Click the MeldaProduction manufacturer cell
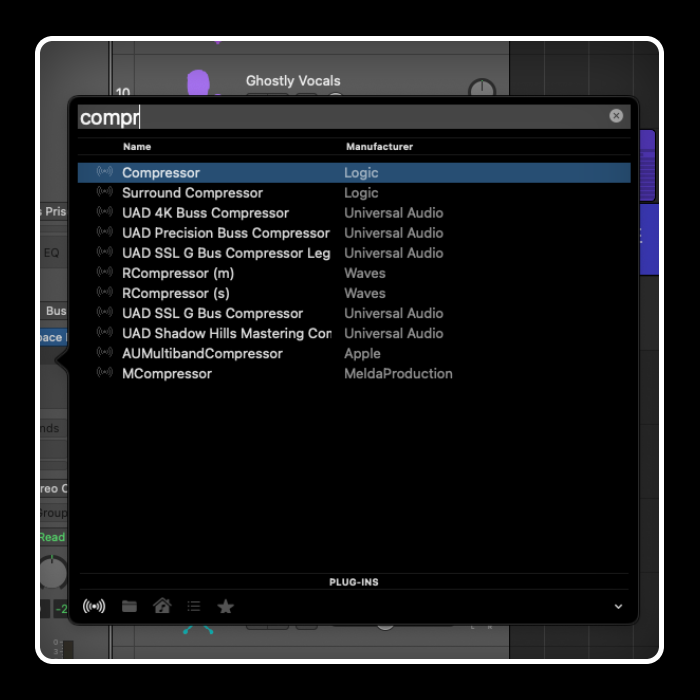 398,374
